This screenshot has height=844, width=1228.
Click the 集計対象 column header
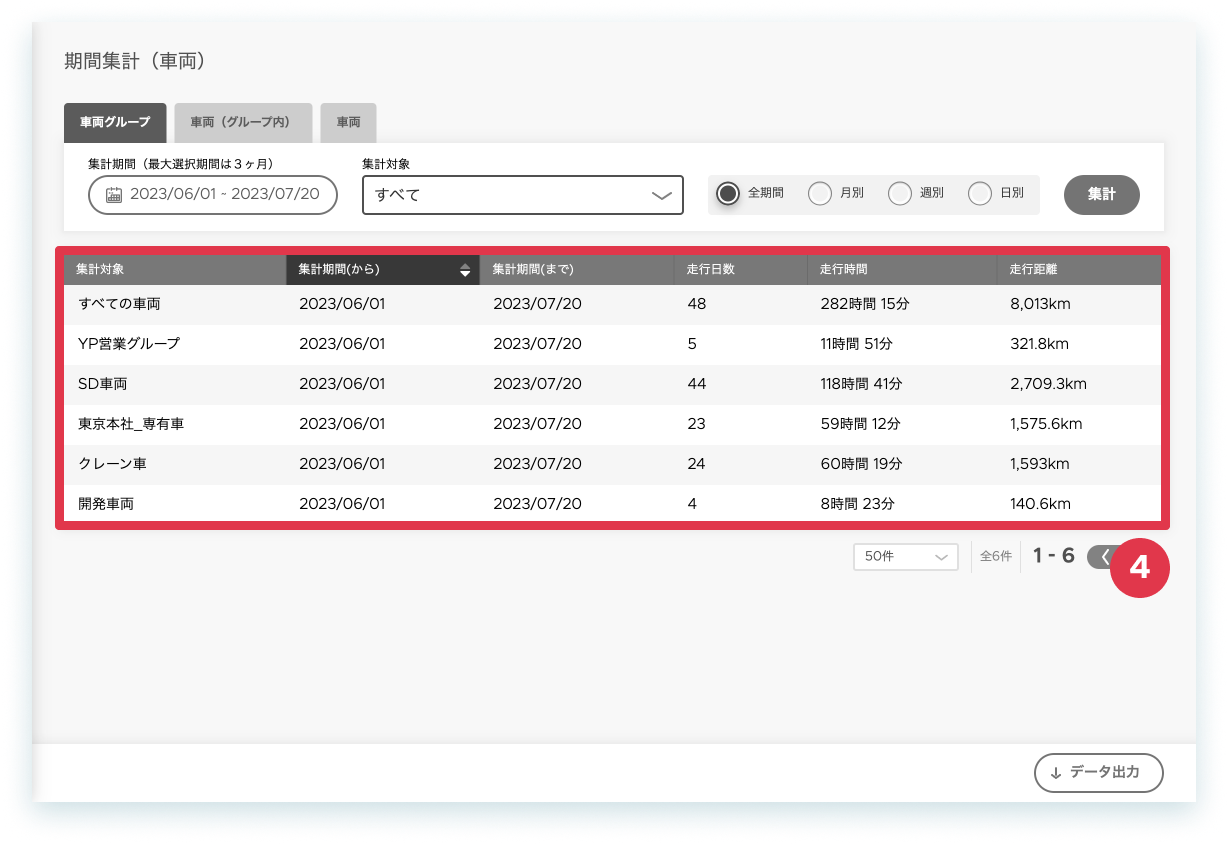[x=175, y=270]
